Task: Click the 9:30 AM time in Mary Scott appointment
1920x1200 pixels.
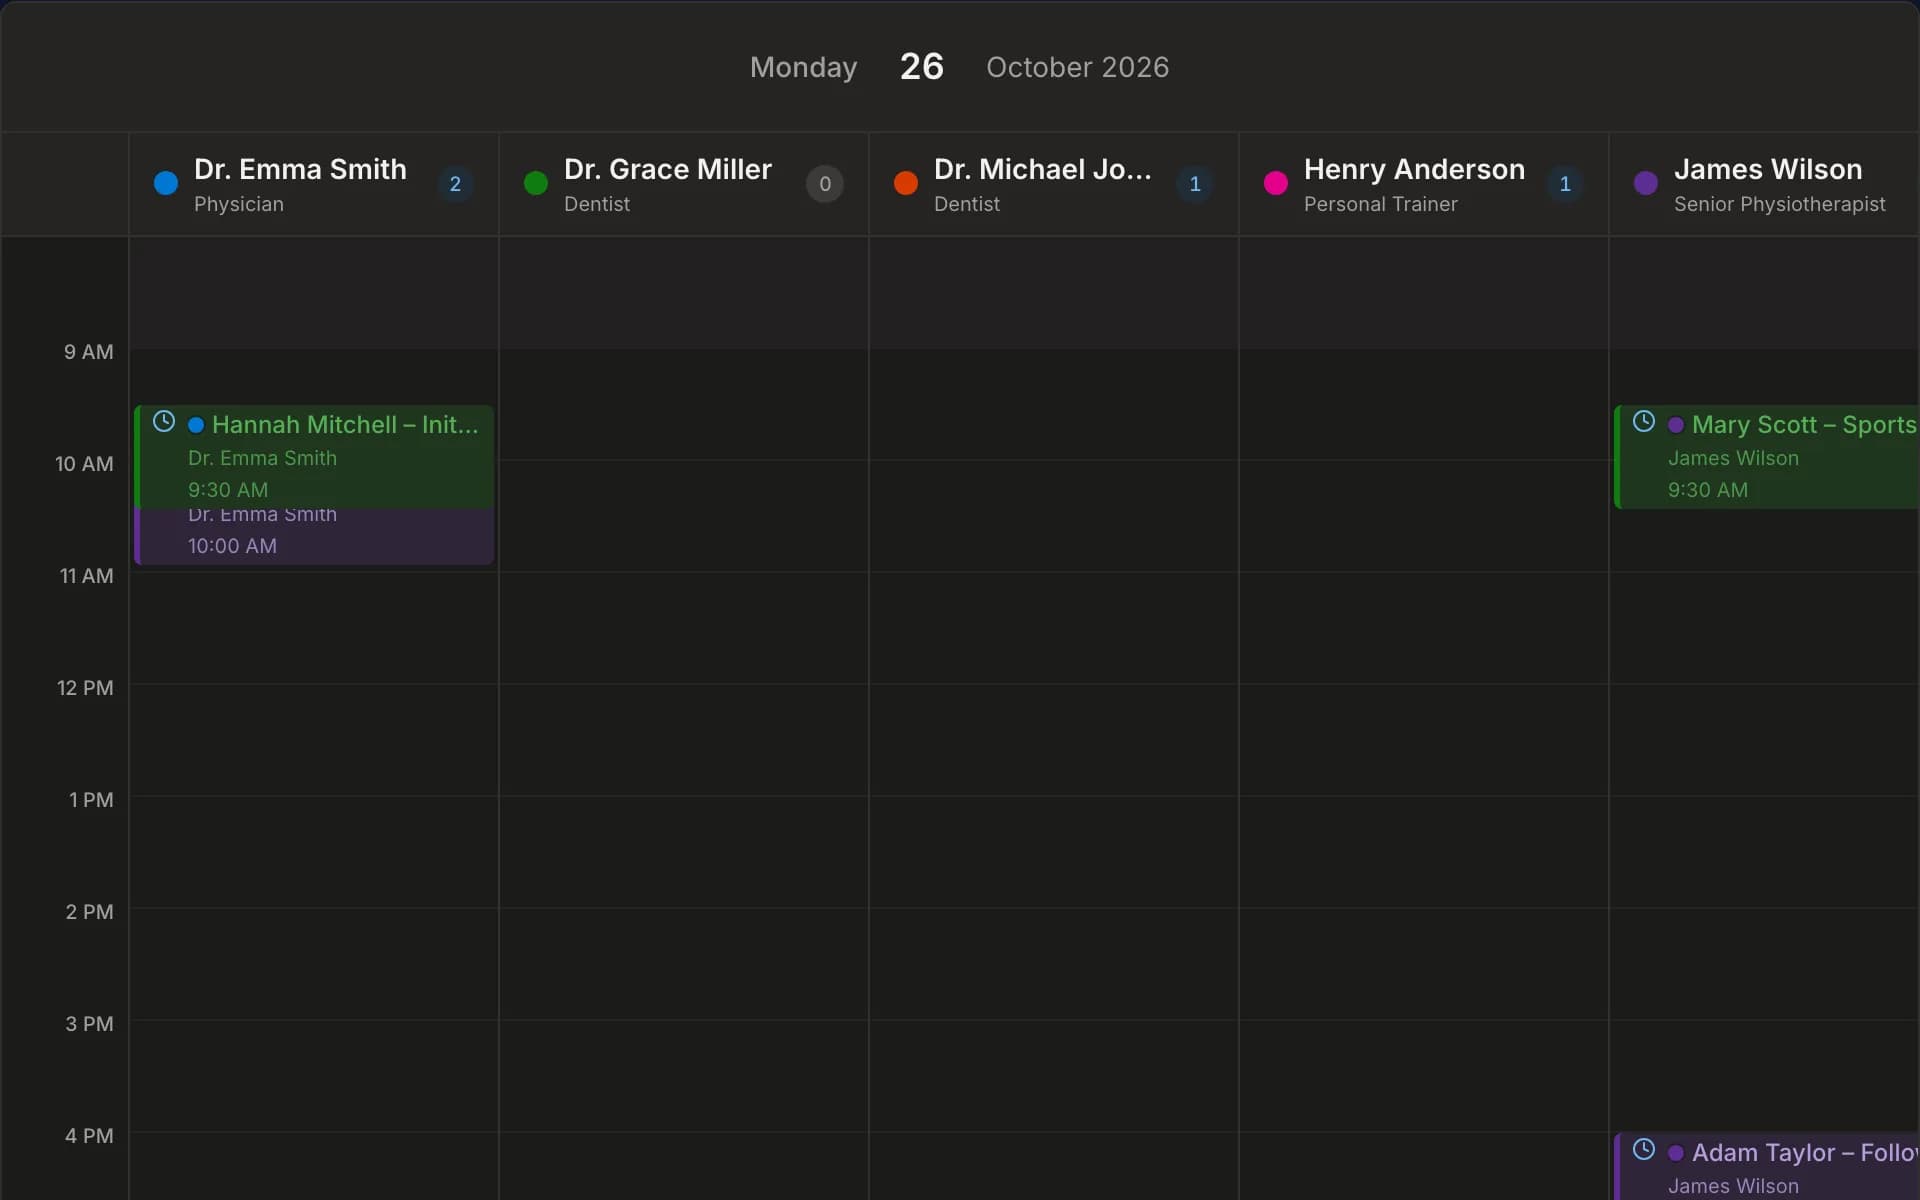Action: [x=1708, y=490]
